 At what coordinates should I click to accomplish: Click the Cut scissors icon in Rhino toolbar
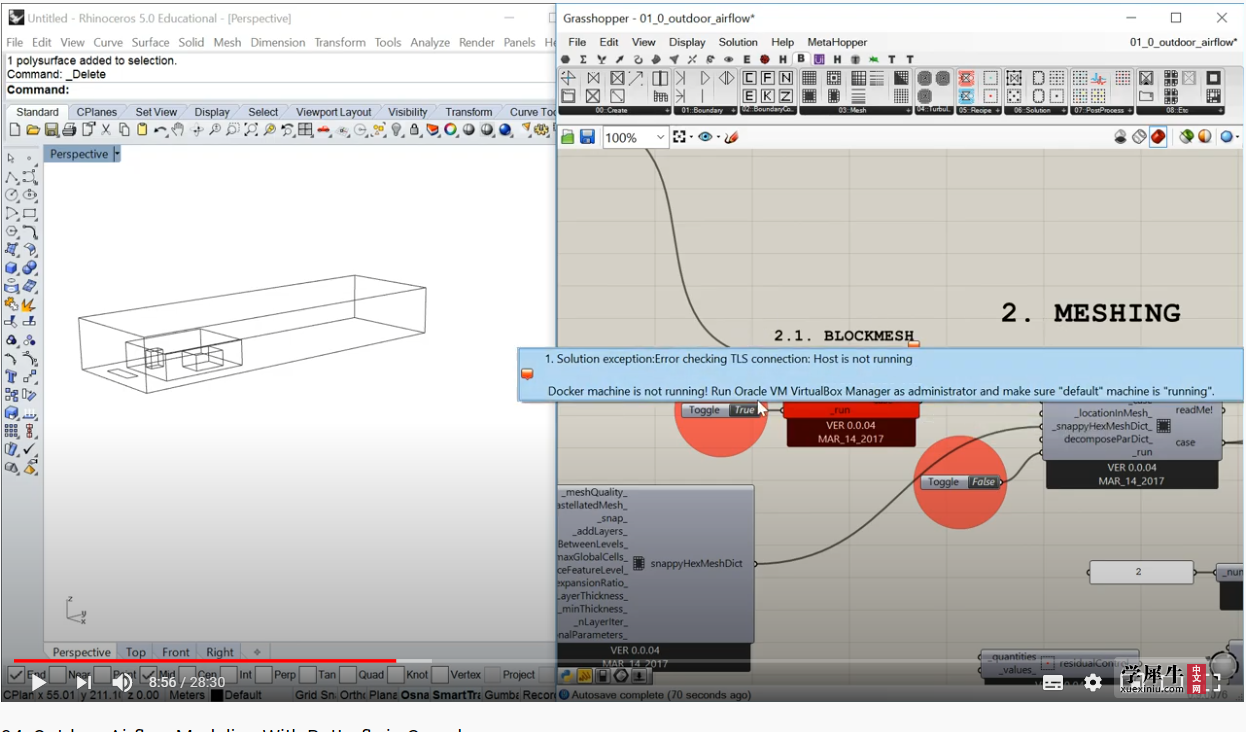pyautogui.click(x=106, y=130)
